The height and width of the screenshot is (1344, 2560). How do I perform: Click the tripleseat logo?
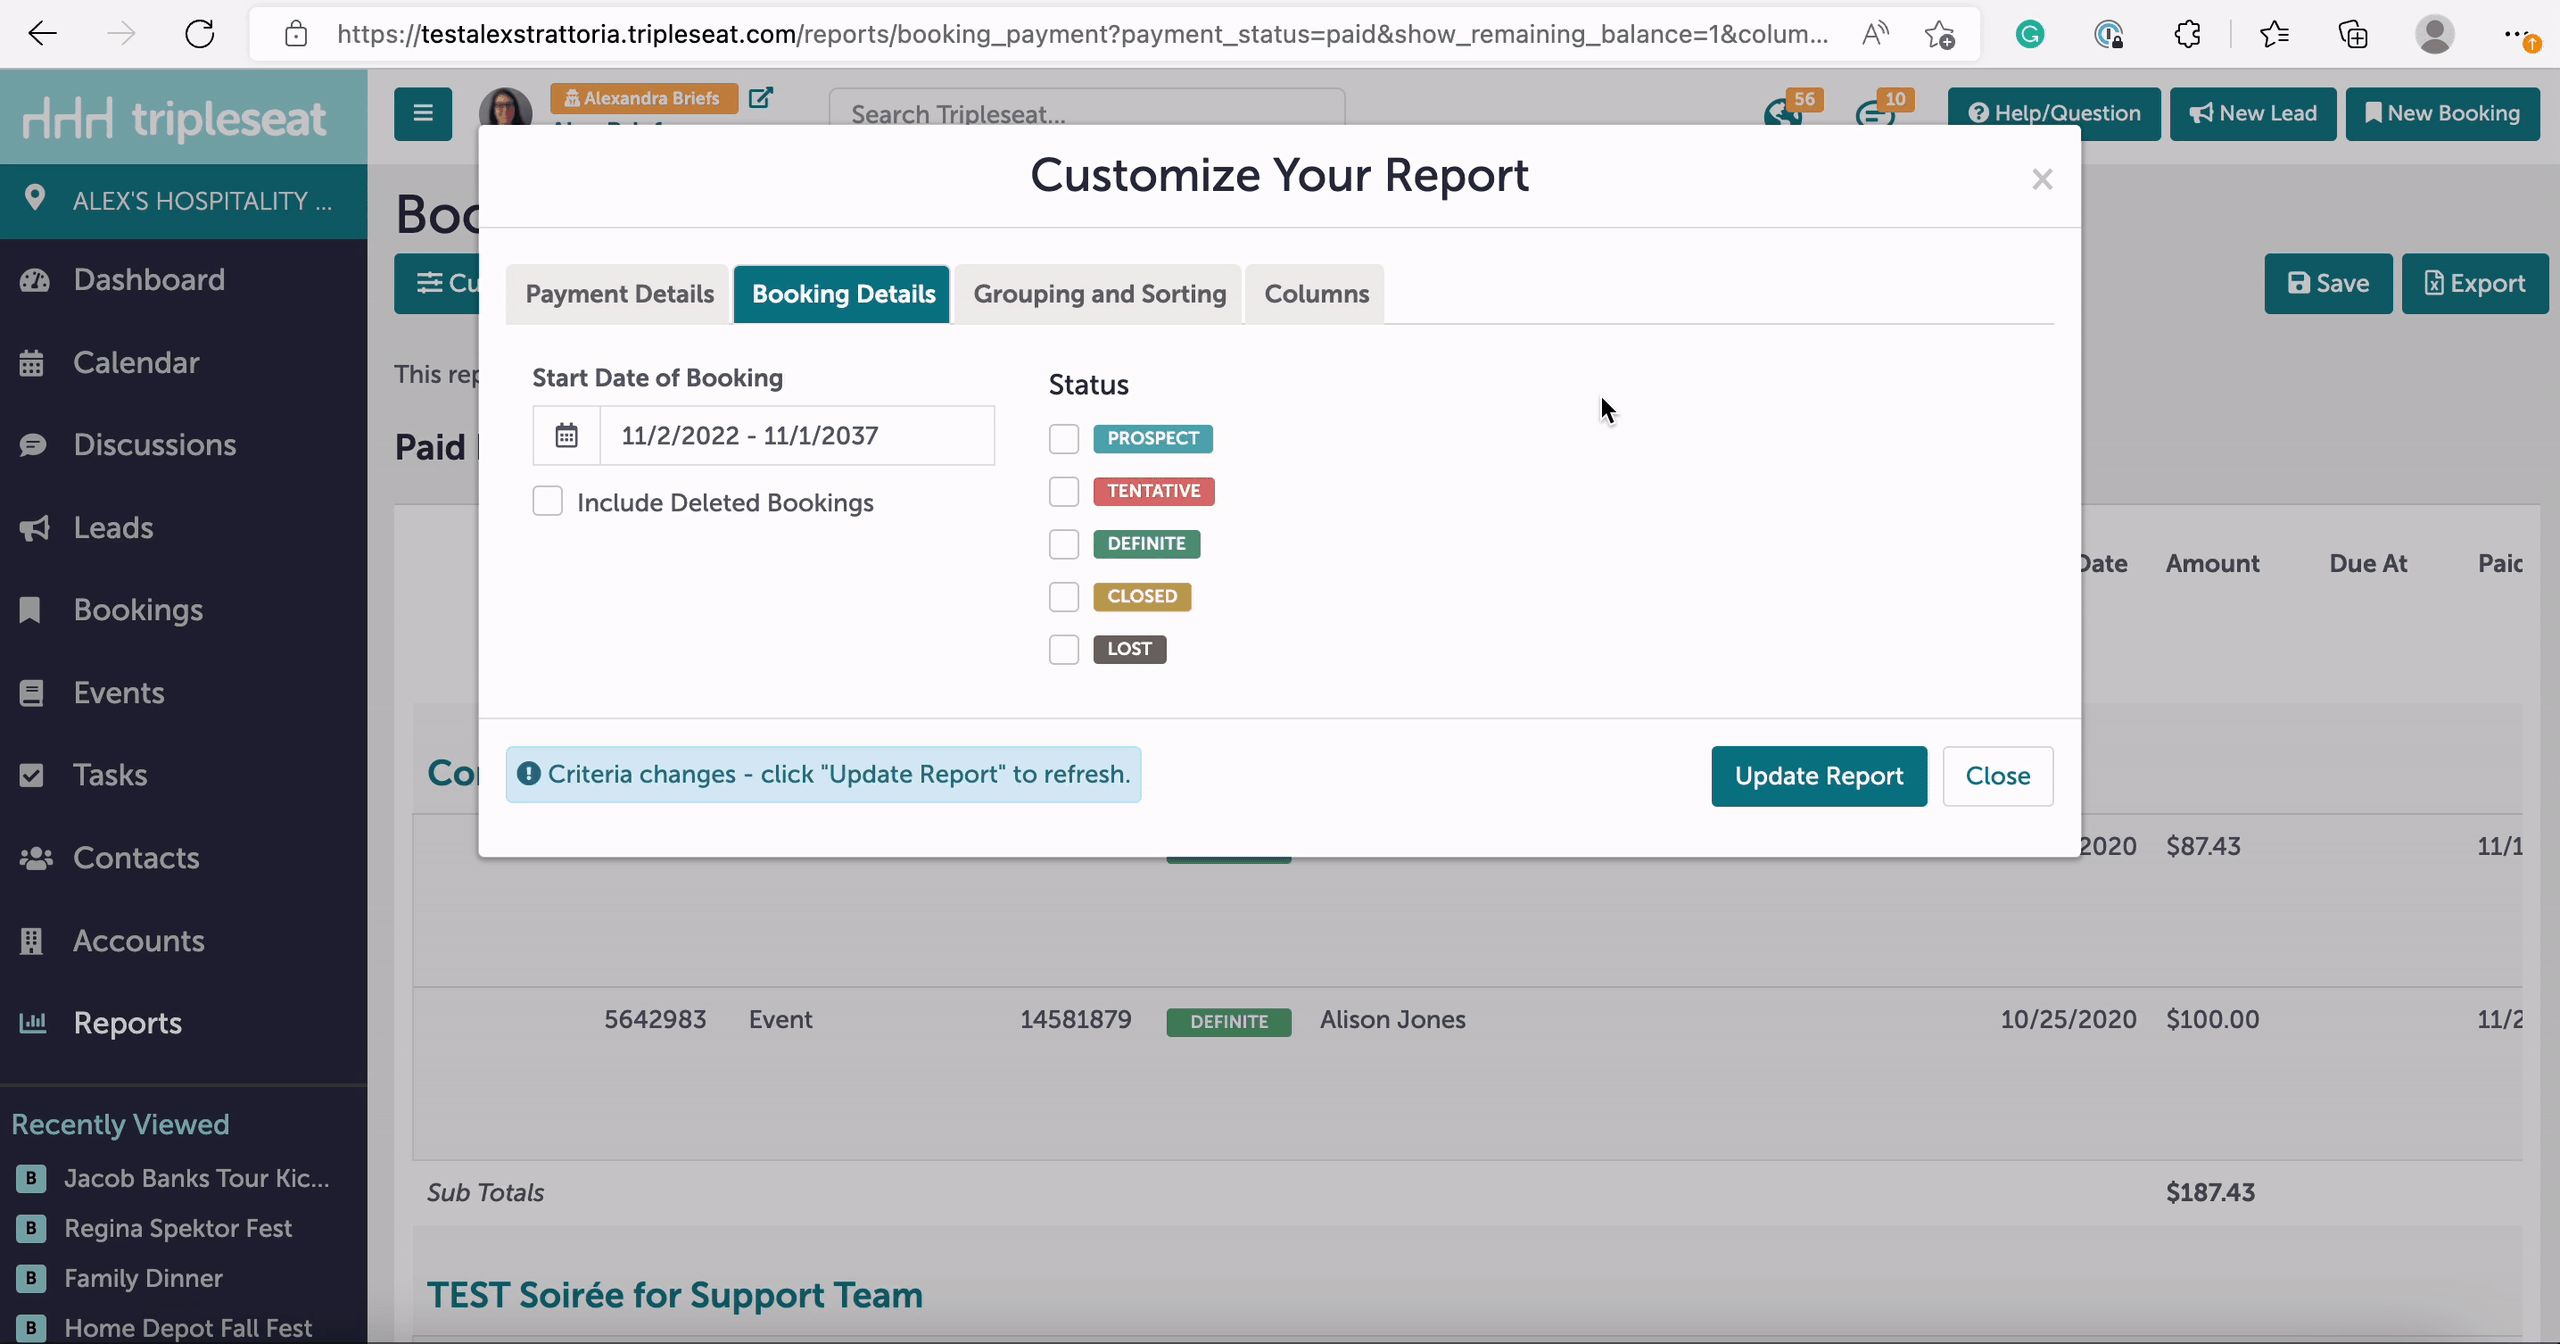pos(174,118)
